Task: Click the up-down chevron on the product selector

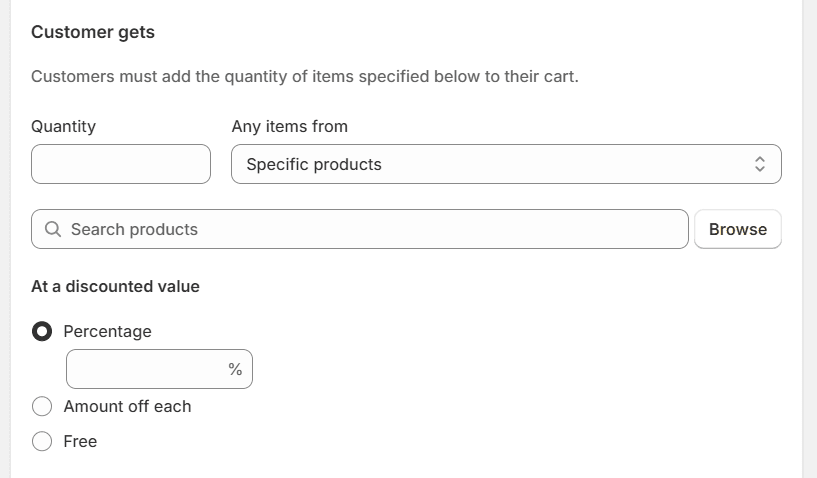Action: (760, 164)
